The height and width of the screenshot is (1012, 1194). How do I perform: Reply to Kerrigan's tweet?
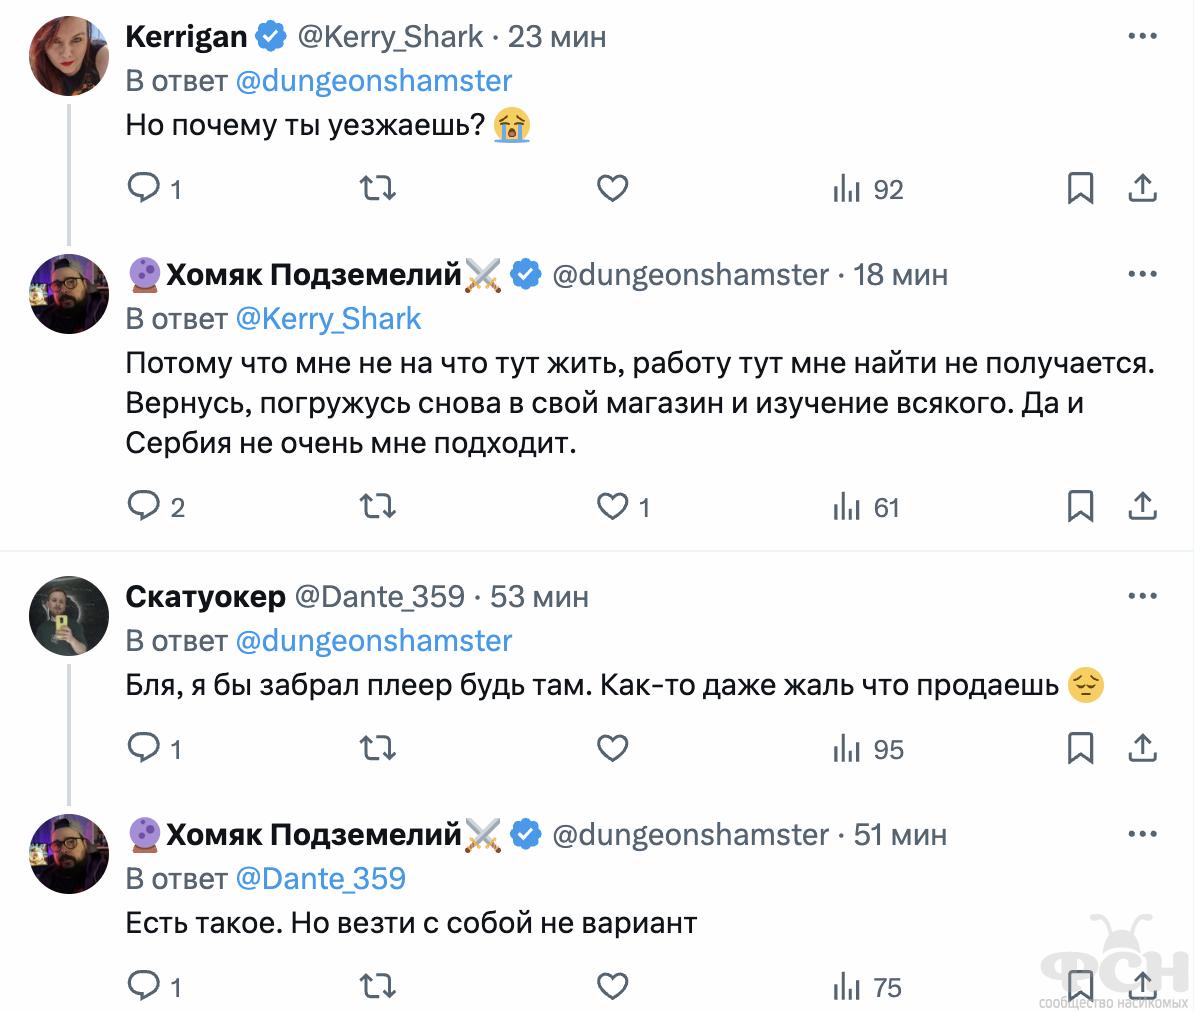point(144,189)
